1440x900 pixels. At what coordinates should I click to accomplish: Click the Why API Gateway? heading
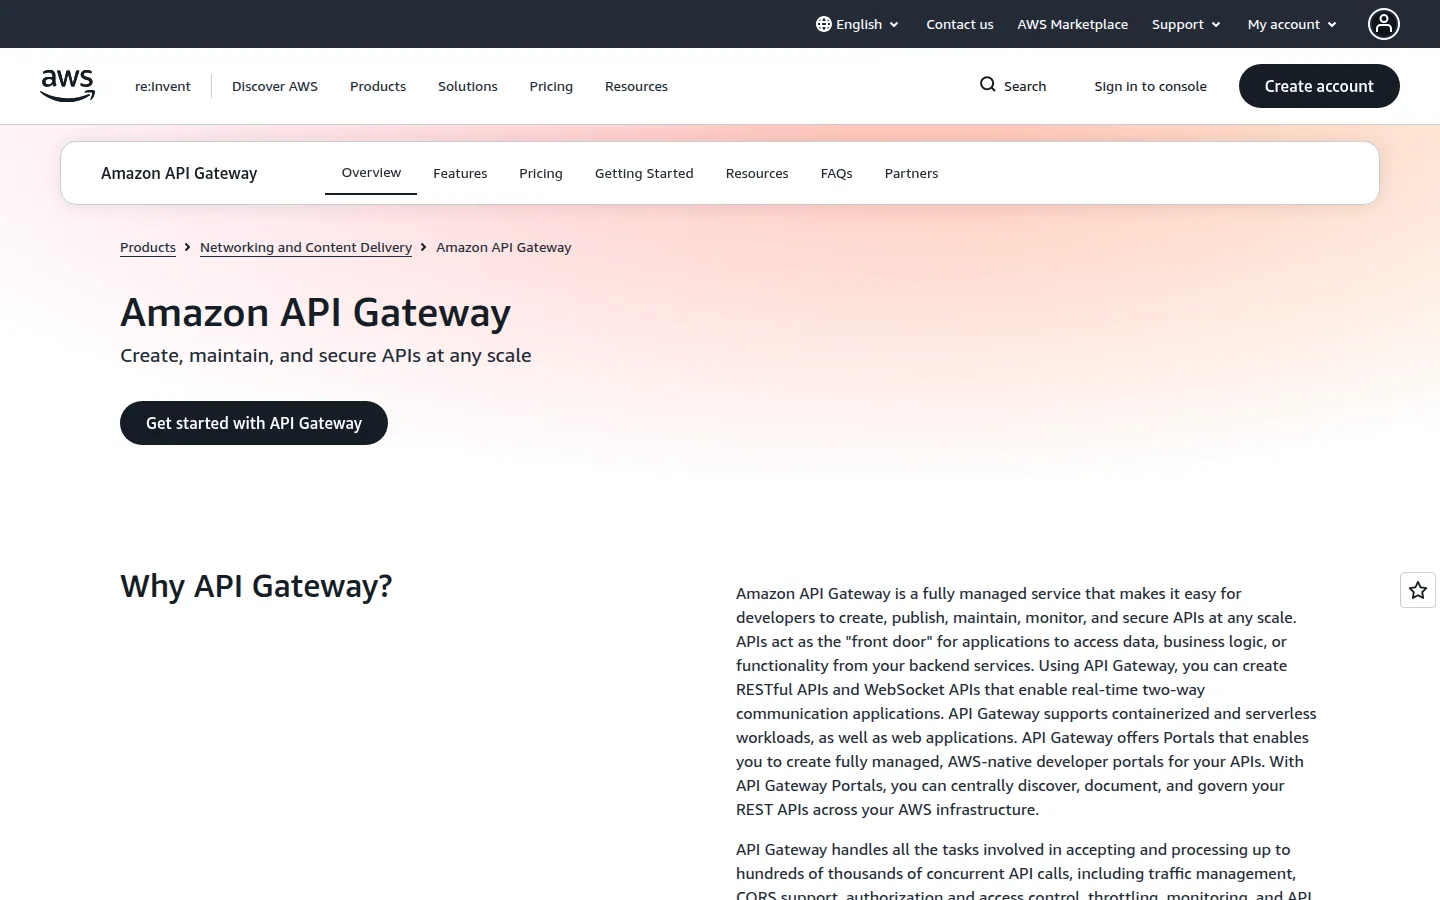tap(256, 586)
